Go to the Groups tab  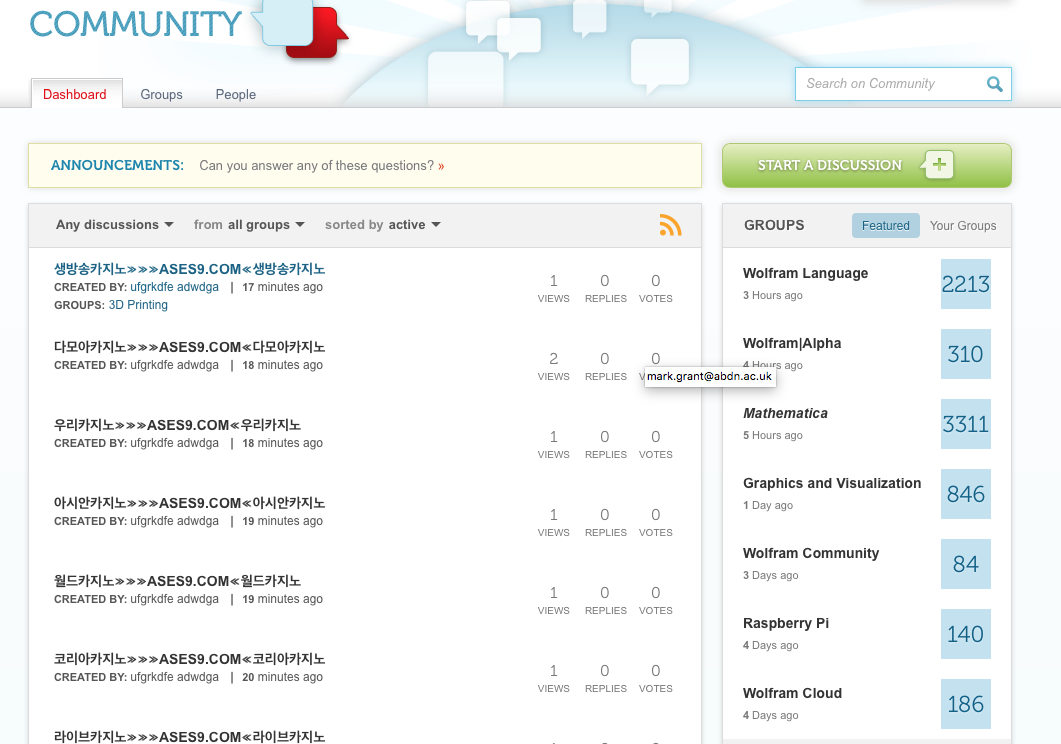click(x=162, y=94)
